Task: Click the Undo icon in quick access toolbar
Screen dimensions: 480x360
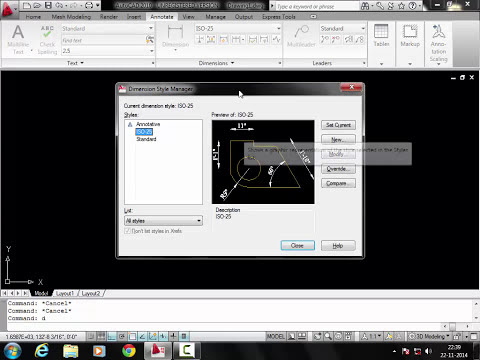Action: (x=59, y=5)
